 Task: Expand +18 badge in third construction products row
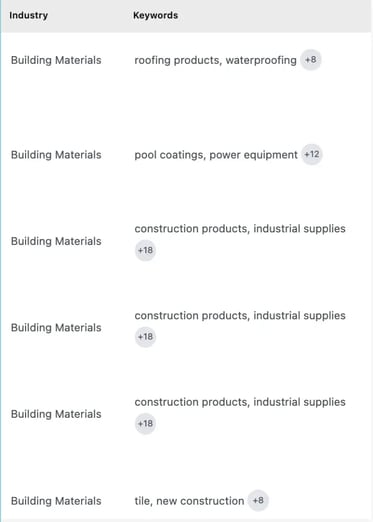[x=145, y=423]
